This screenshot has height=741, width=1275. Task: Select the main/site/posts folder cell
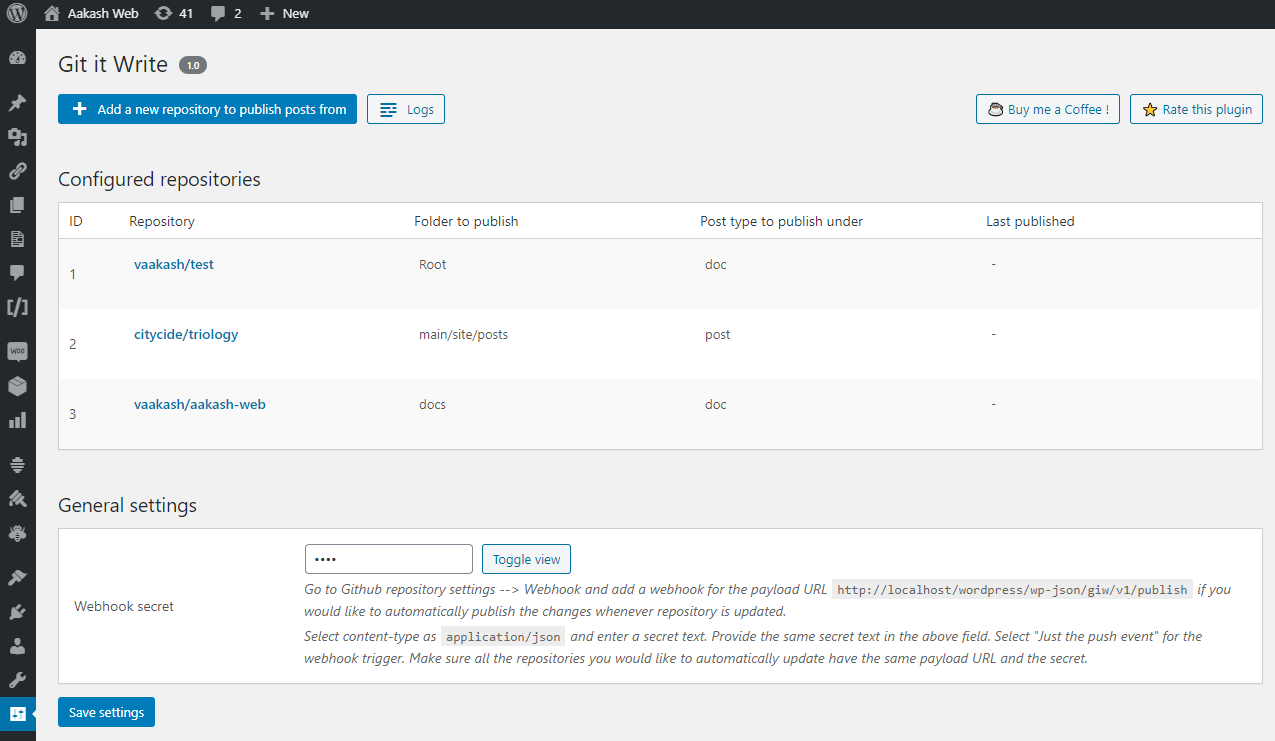coord(463,335)
